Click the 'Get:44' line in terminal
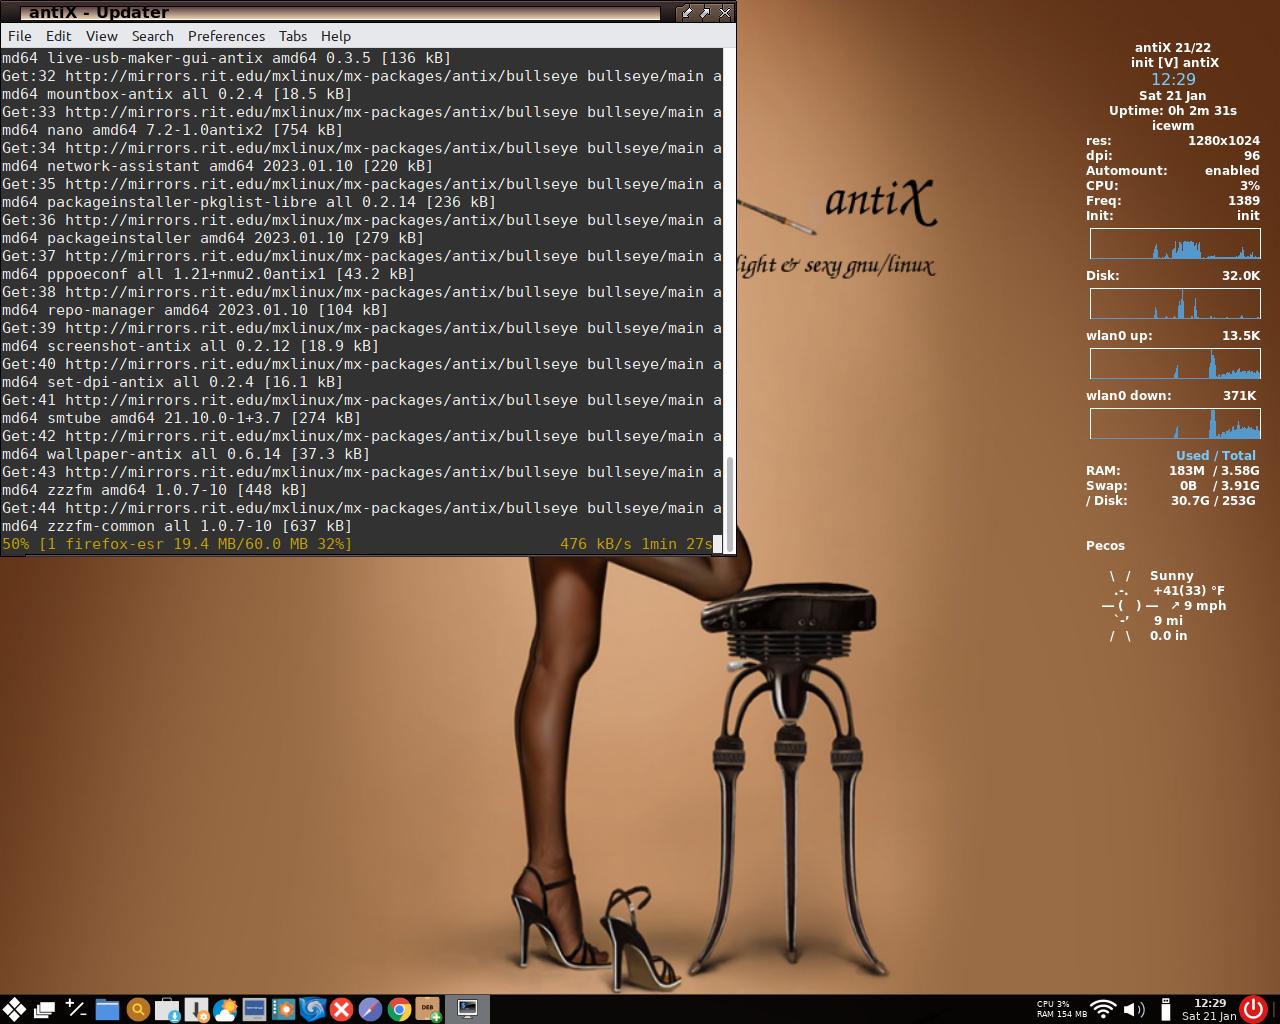This screenshot has height=1024, width=1280. coord(361,508)
